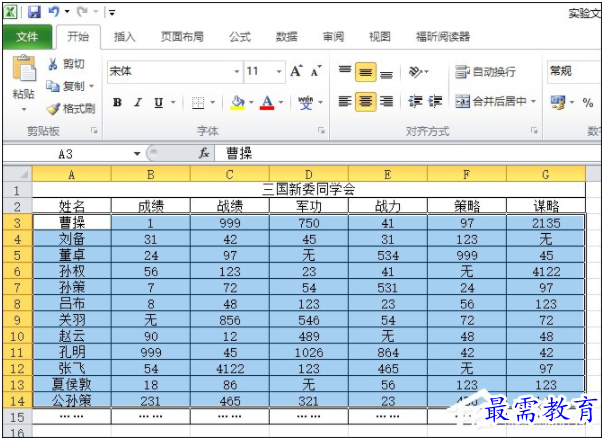Click the red font color A icon
Image resolution: width=606 pixels, height=441 pixels.
267,102
